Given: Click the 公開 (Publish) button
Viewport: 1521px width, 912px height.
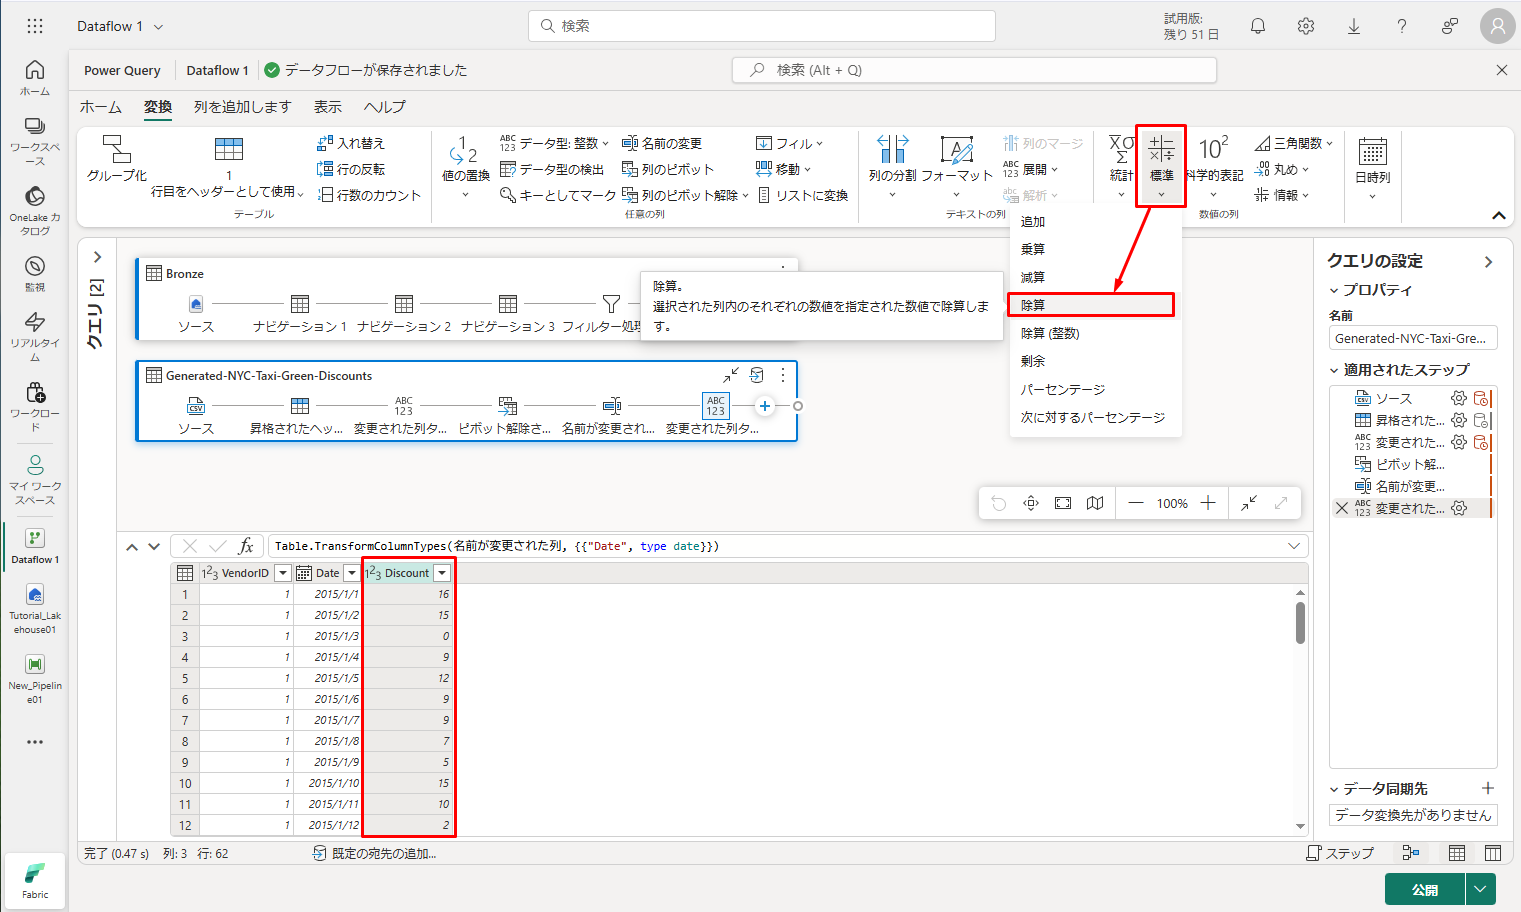Looking at the screenshot, I should click(1424, 889).
